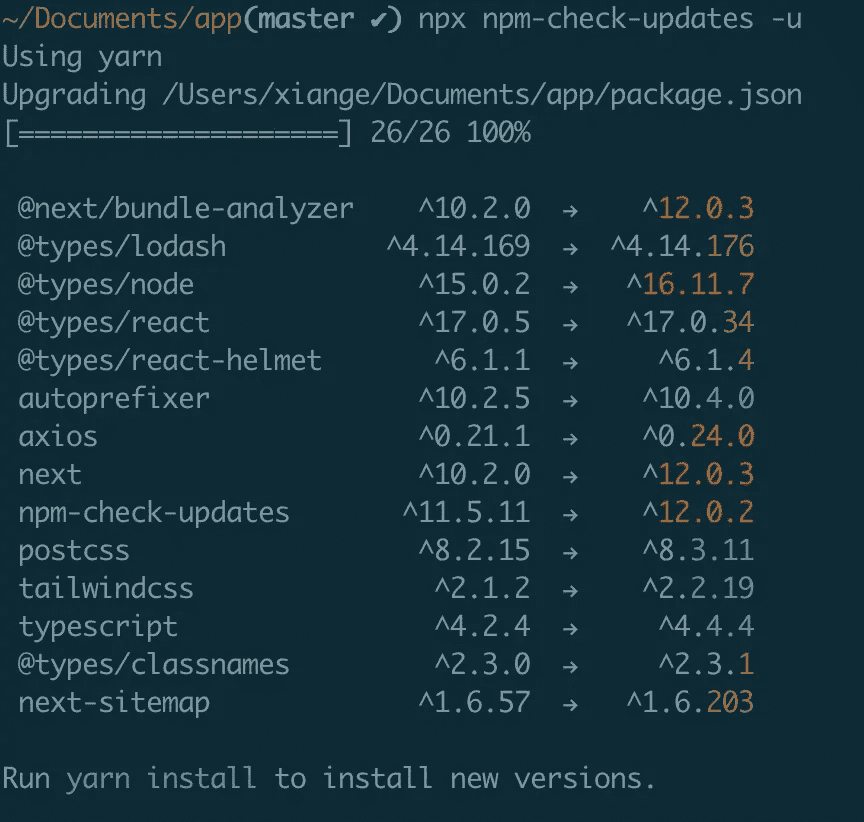Screen dimensions: 864x822
Task: Click the arrow in the typescript row
Action: point(570,627)
